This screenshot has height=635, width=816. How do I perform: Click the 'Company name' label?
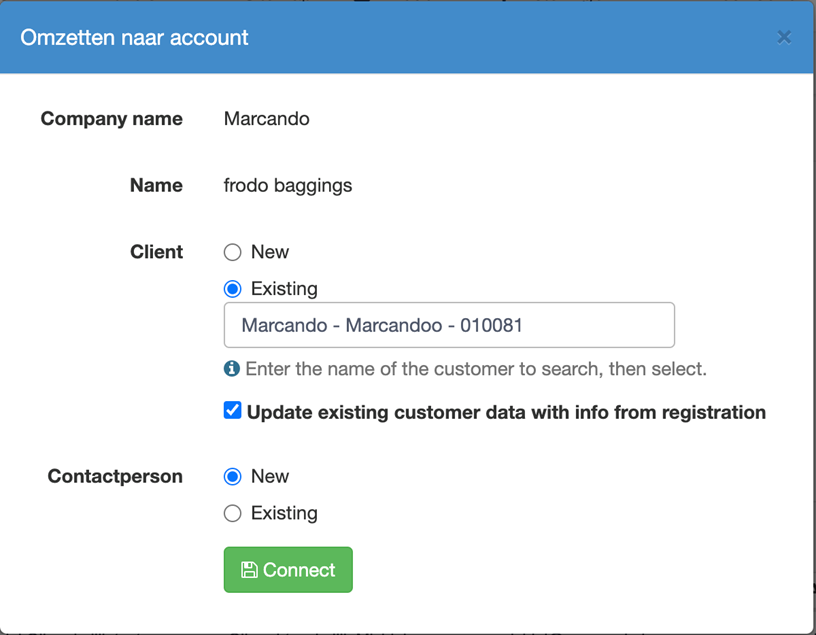coord(112,119)
